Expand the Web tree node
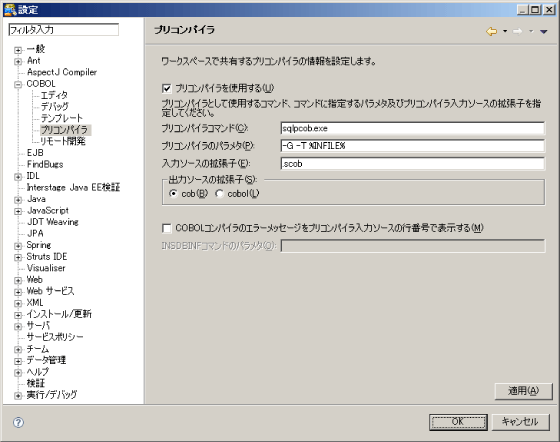 [x=18, y=280]
